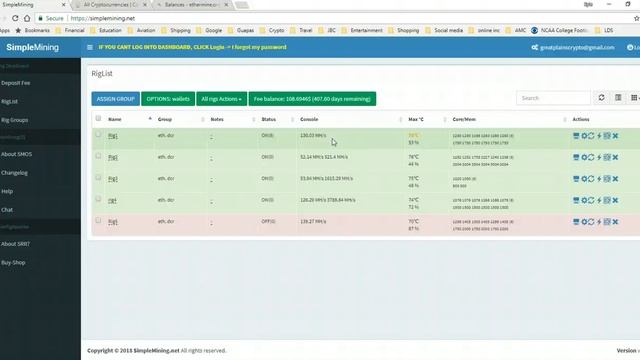Click the X delete icon for the 126.29 MH/s rig

(x=615, y=200)
